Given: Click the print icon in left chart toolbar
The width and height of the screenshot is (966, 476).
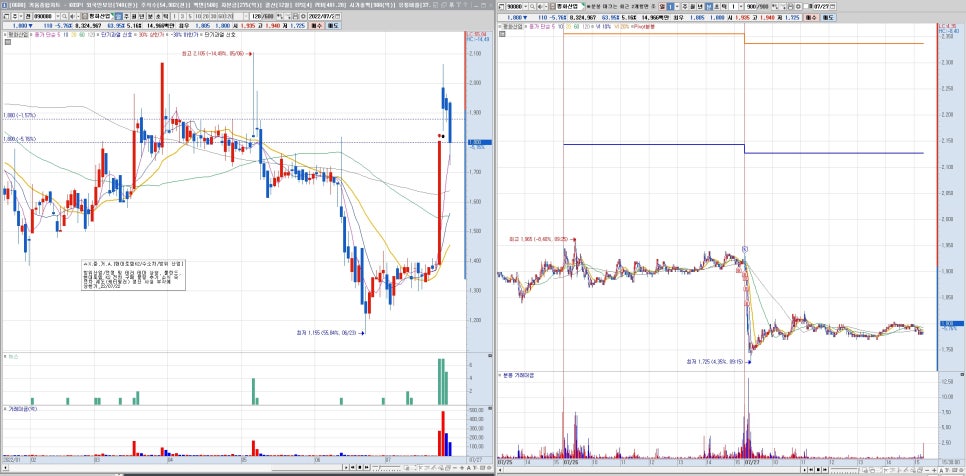Looking at the screenshot, I should [x=296, y=17].
